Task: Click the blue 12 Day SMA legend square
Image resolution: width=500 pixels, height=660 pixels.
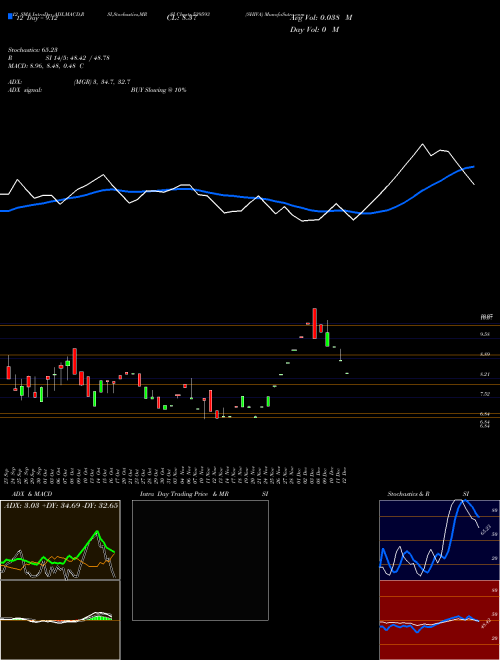Action: [10, 16]
